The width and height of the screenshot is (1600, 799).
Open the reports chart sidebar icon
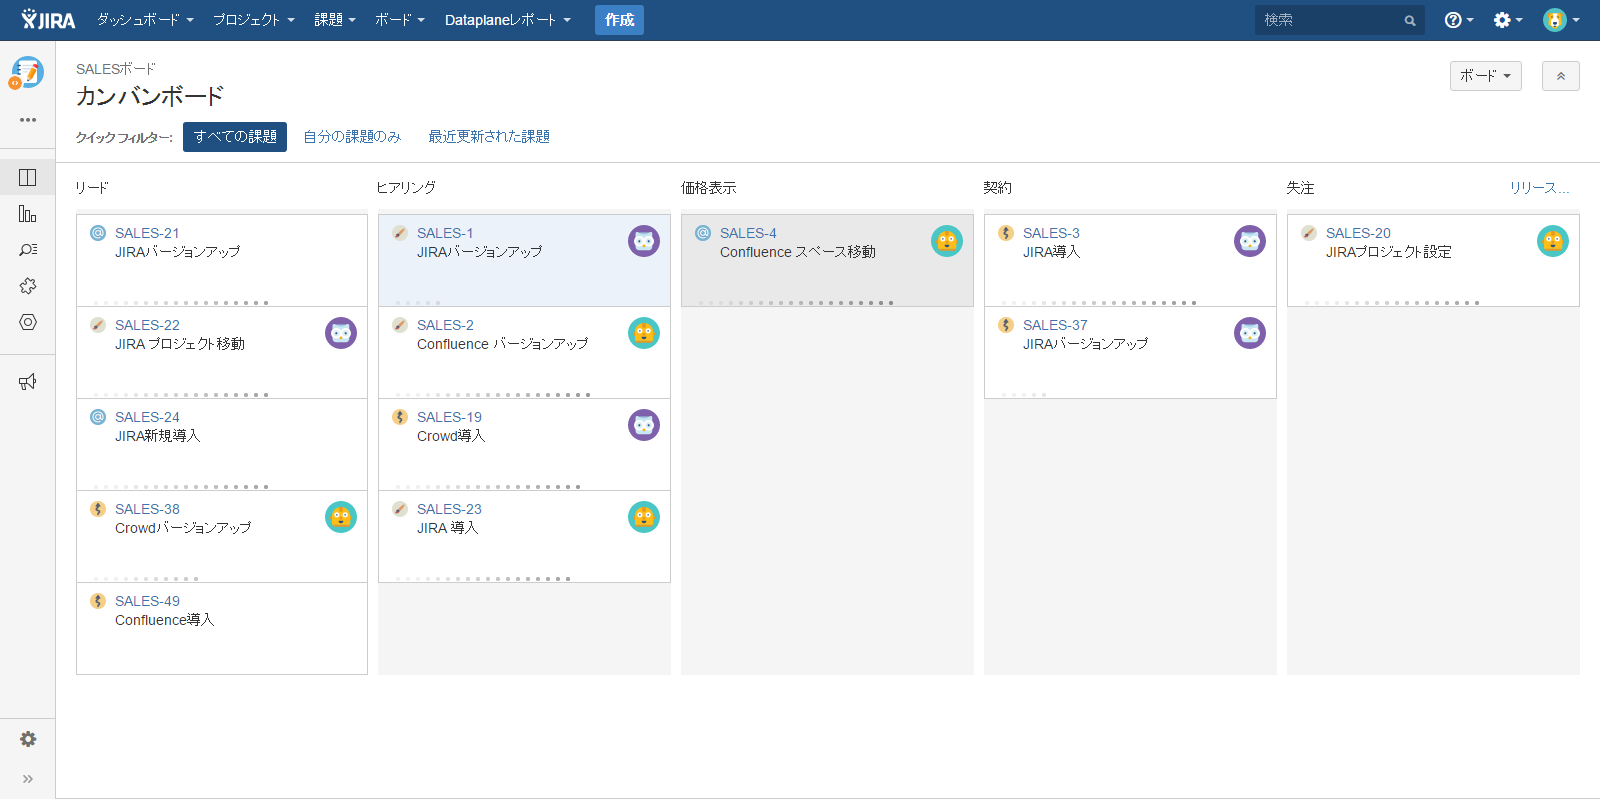(x=28, y=213)
